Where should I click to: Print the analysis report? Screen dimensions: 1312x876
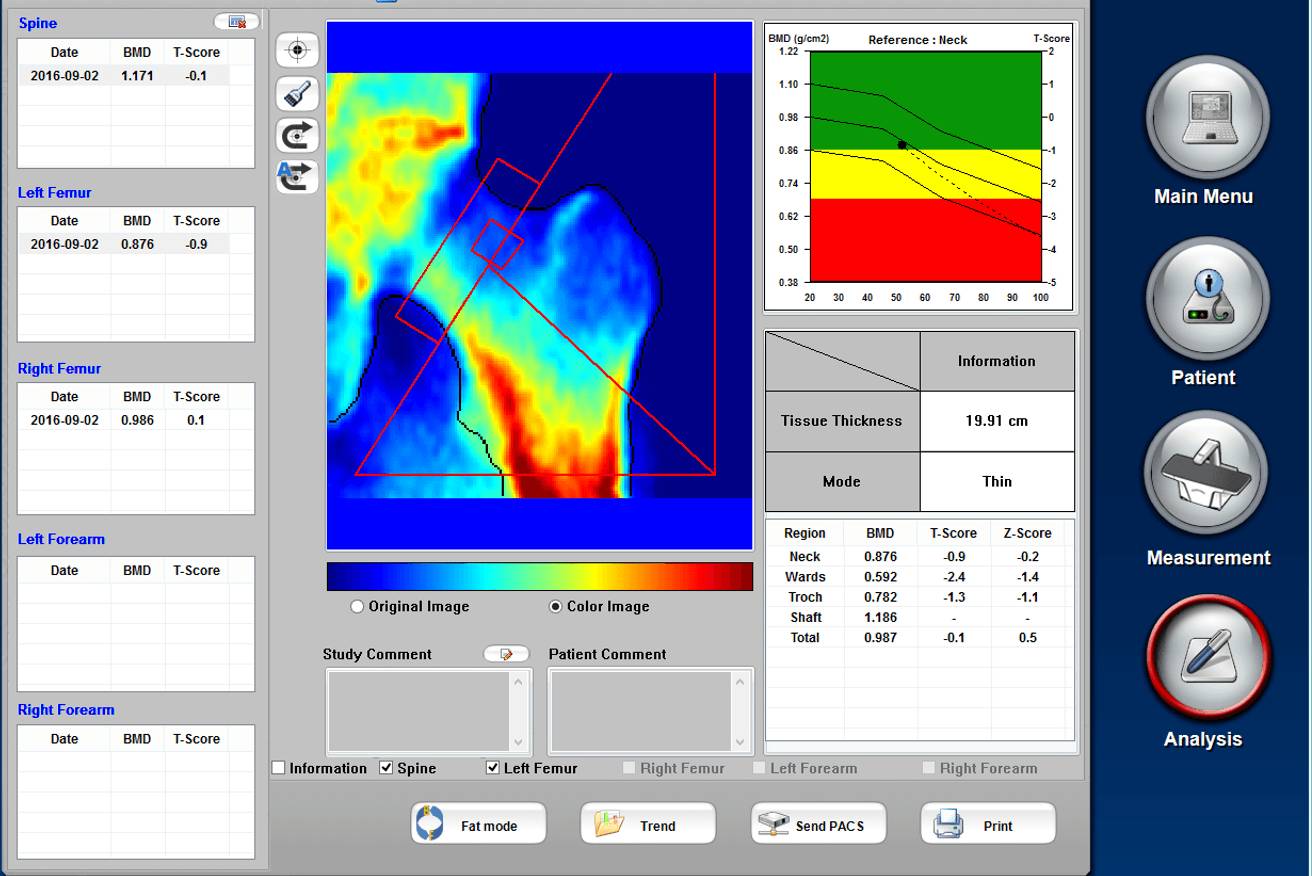(988, 824)
